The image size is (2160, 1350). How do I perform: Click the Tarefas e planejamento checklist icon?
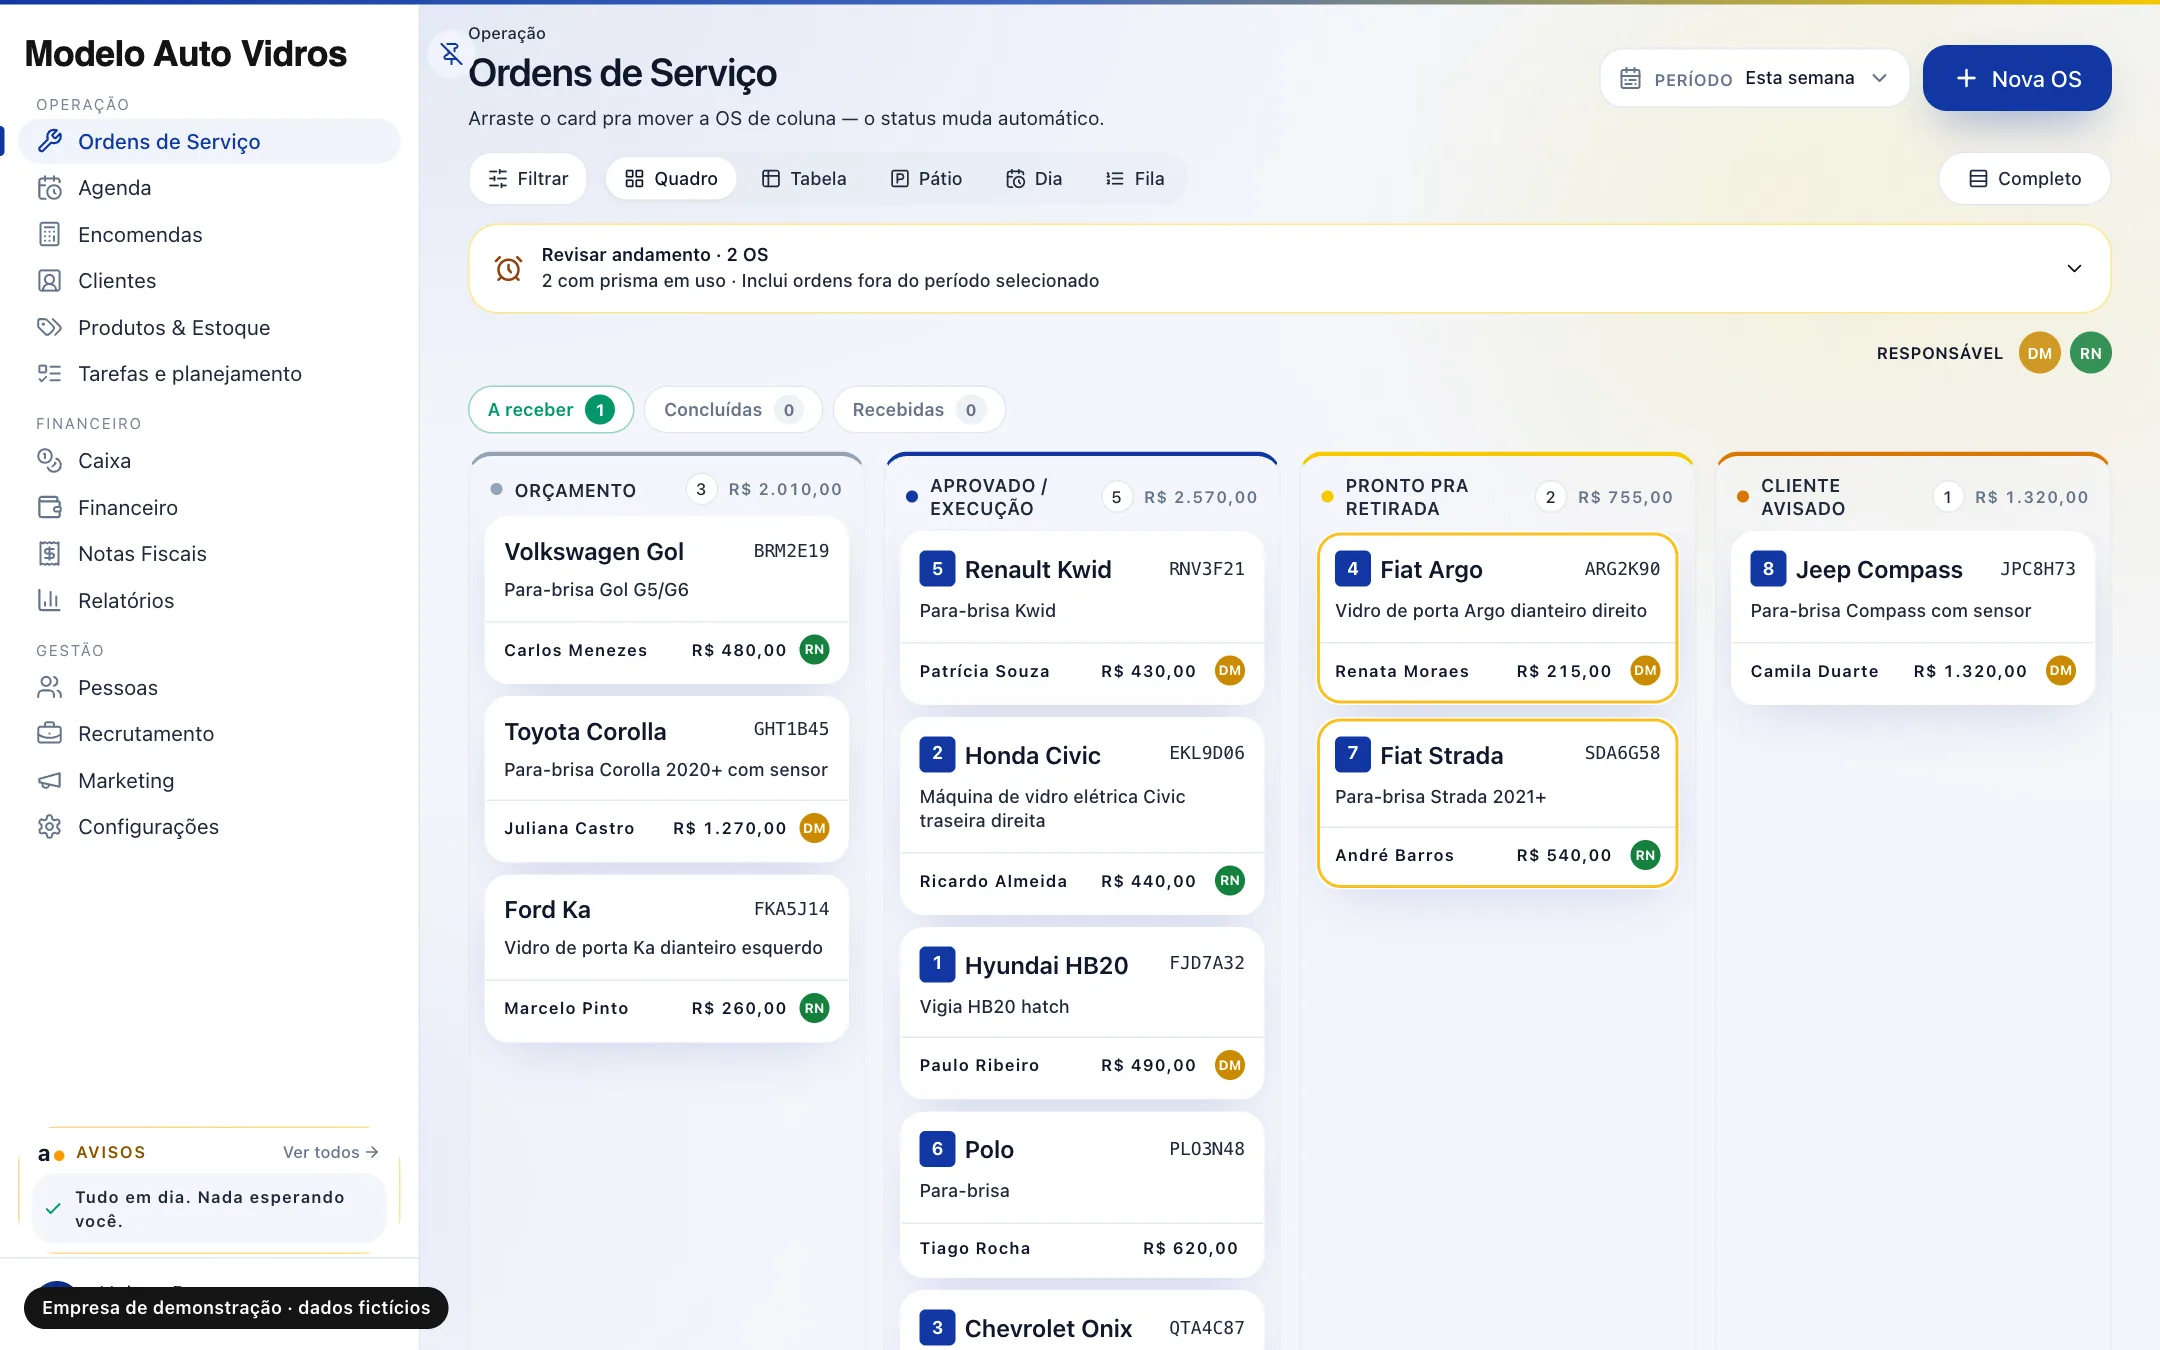[49, 374]
